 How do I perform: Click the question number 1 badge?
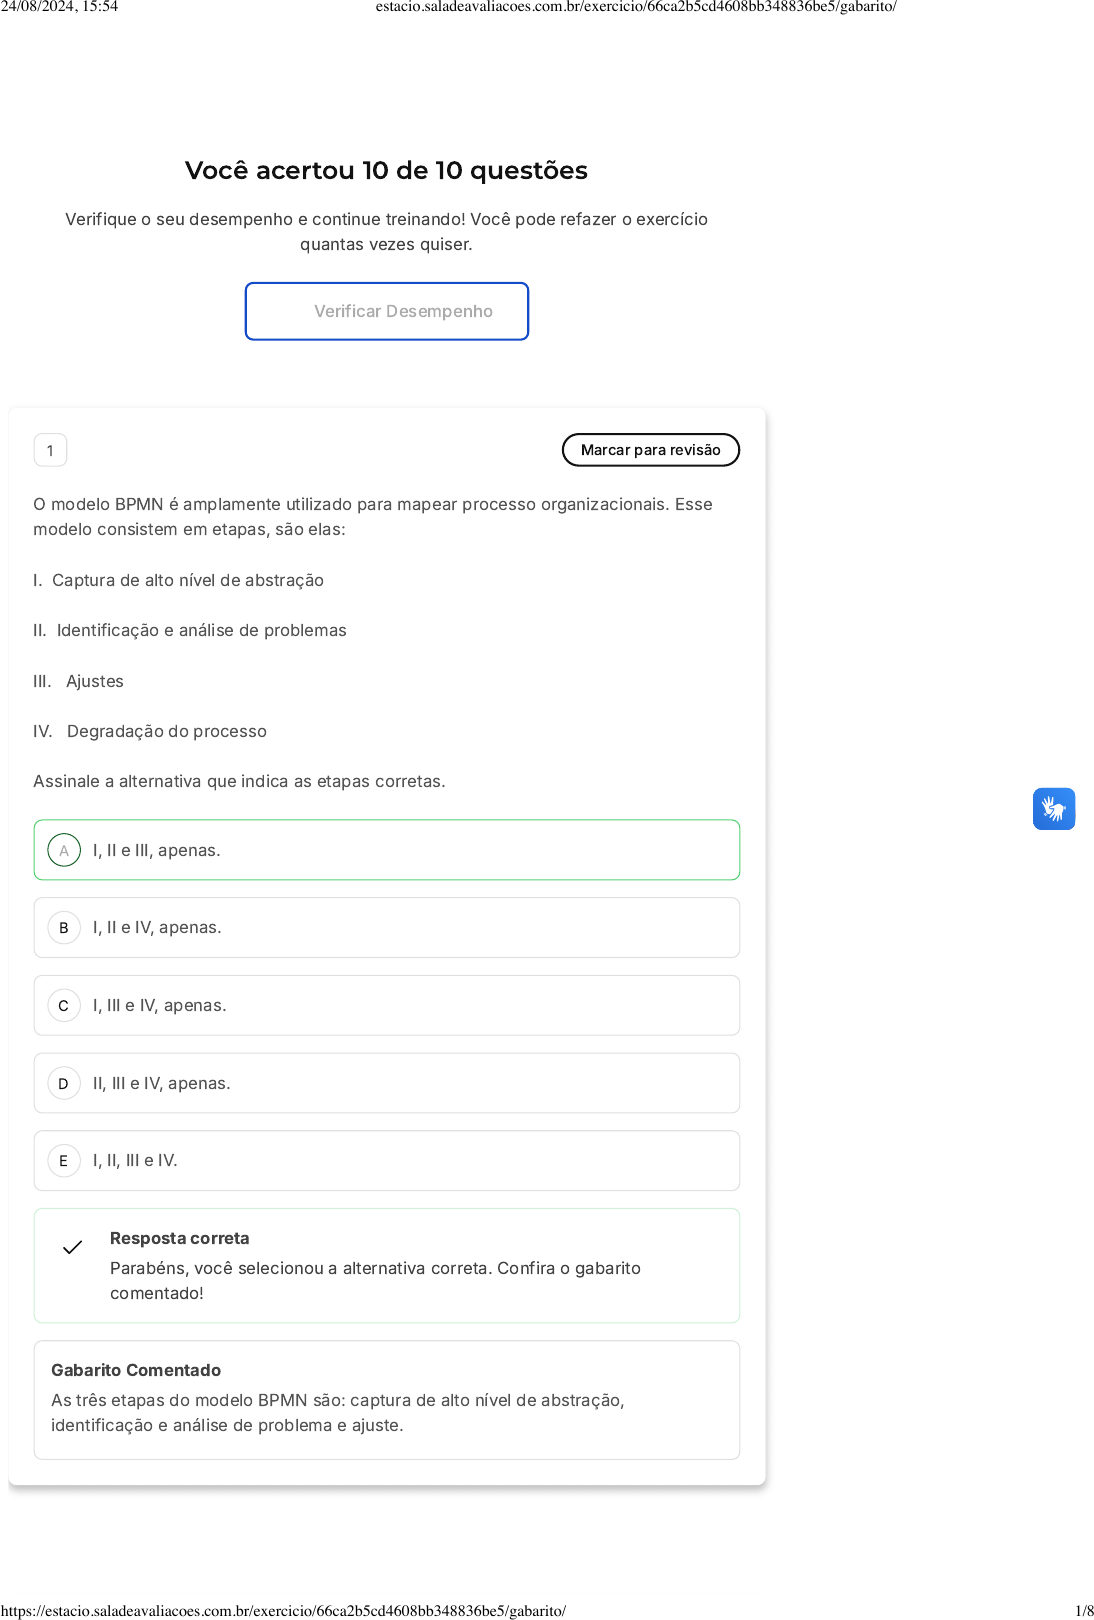coord(50,450)
